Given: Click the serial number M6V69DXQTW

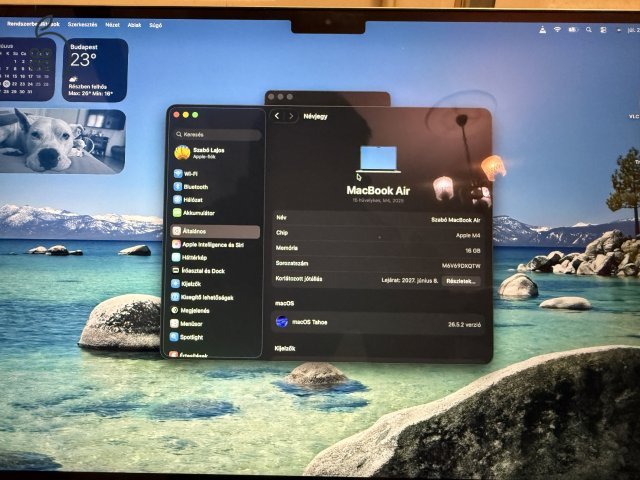Looking at the screenshot, I should click(x=461, y=266).
